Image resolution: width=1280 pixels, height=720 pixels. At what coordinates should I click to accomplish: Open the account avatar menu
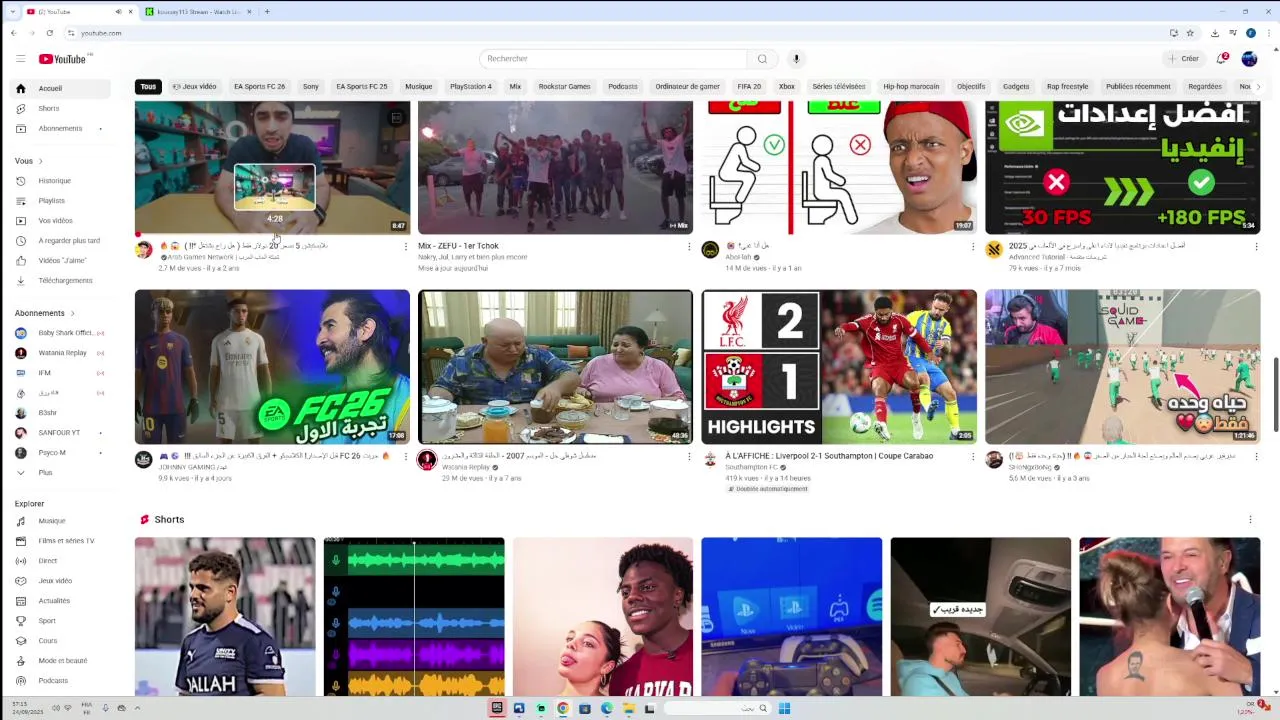(x=1249, y=59)
